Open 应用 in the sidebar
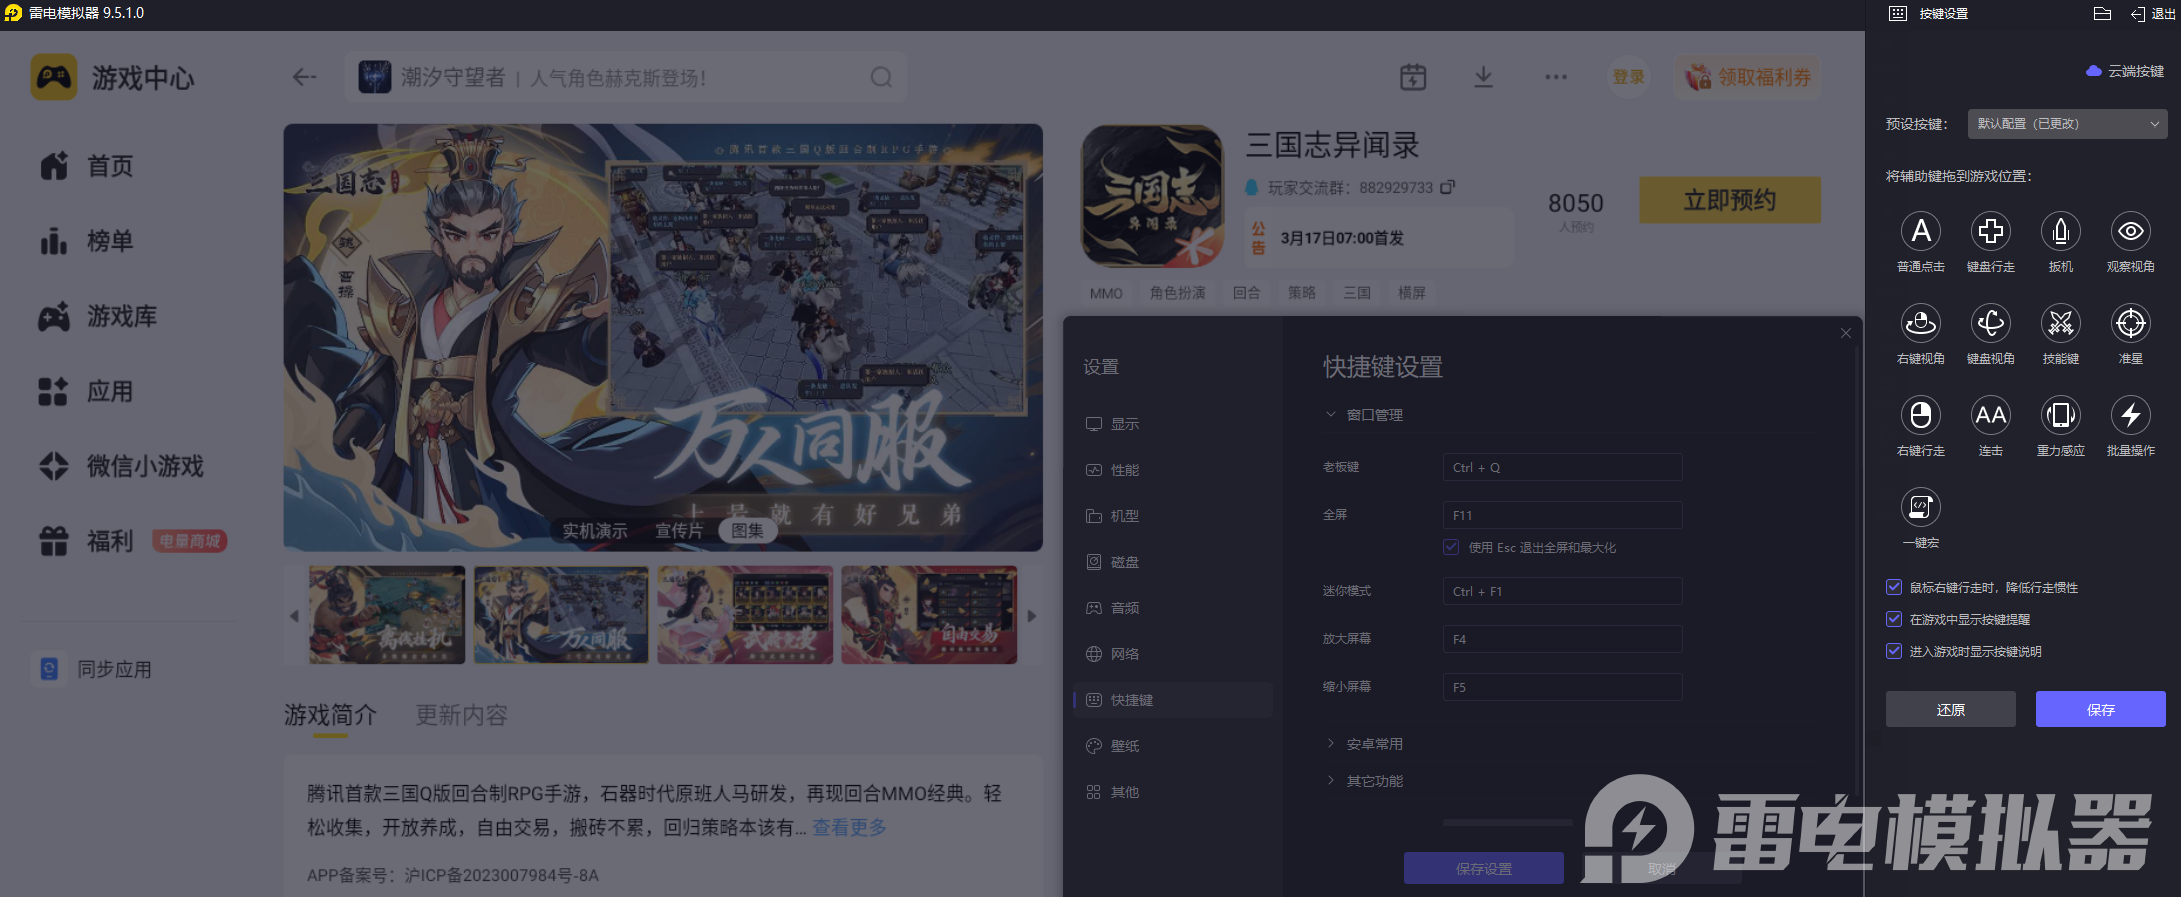The image size is (2181, 897). (86, 391)
